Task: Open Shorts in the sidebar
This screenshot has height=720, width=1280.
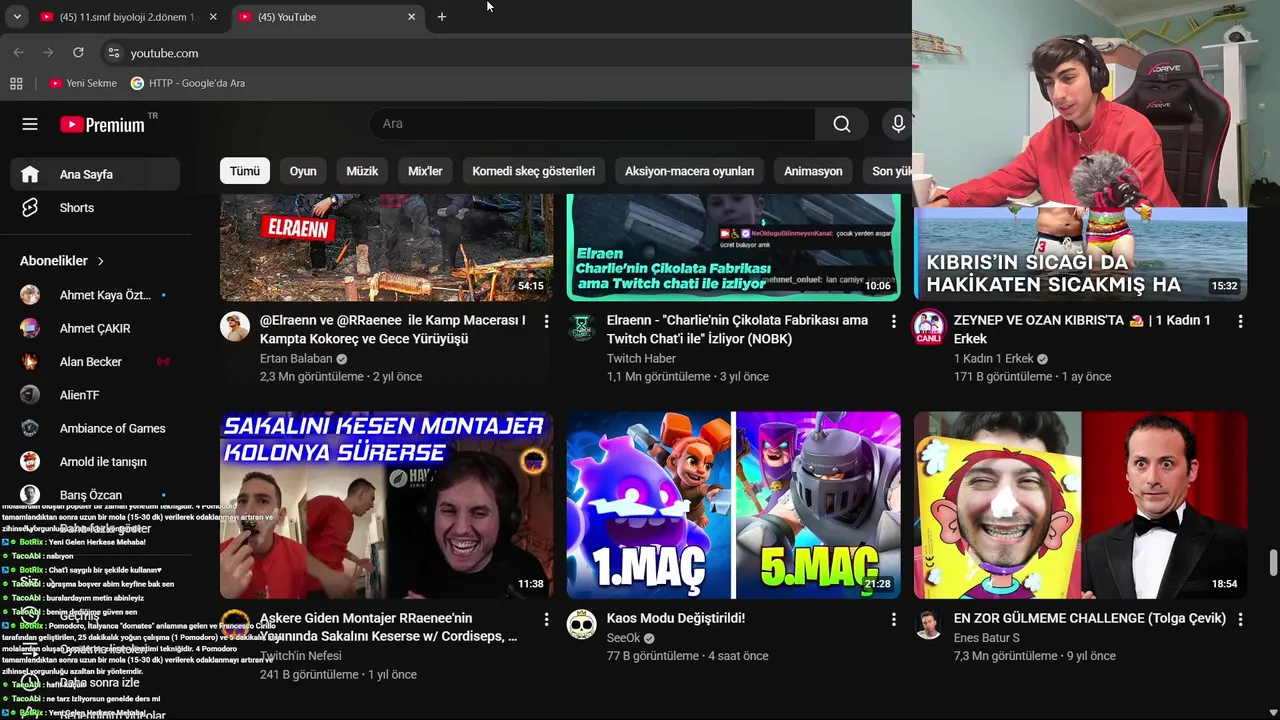Action: coord(95,208)
